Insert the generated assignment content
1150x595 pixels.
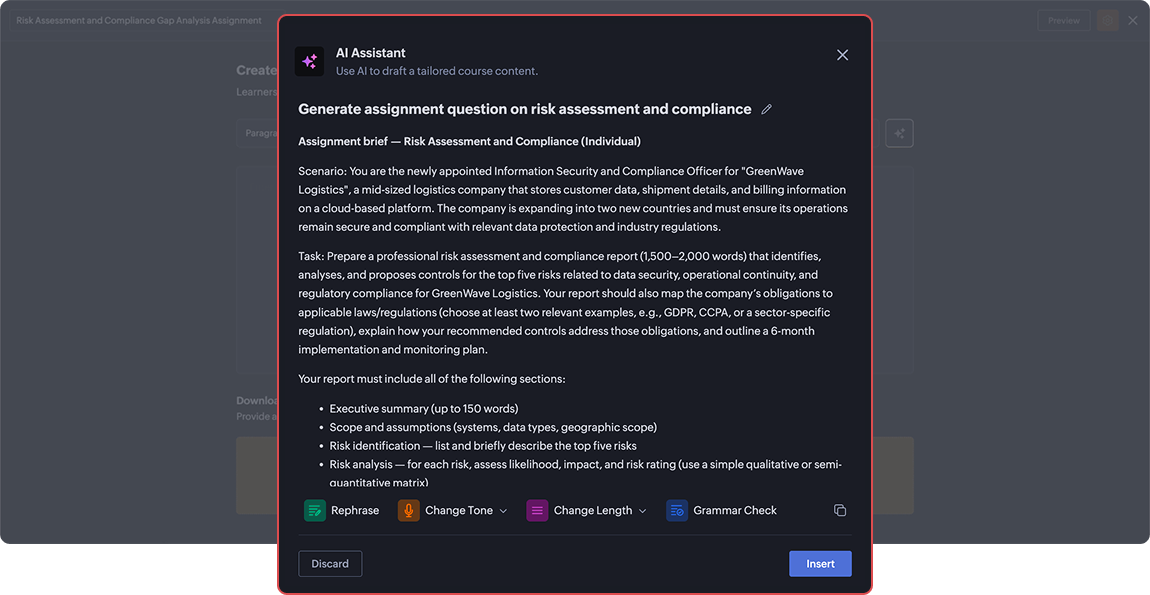(x=820, y=563)
